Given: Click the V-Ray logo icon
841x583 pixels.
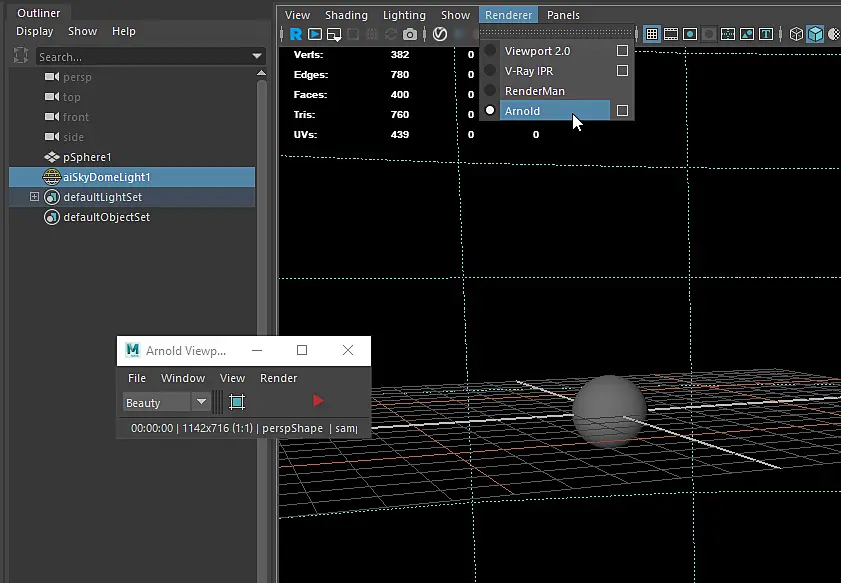Looking at the screenshot, I should 440,34.
